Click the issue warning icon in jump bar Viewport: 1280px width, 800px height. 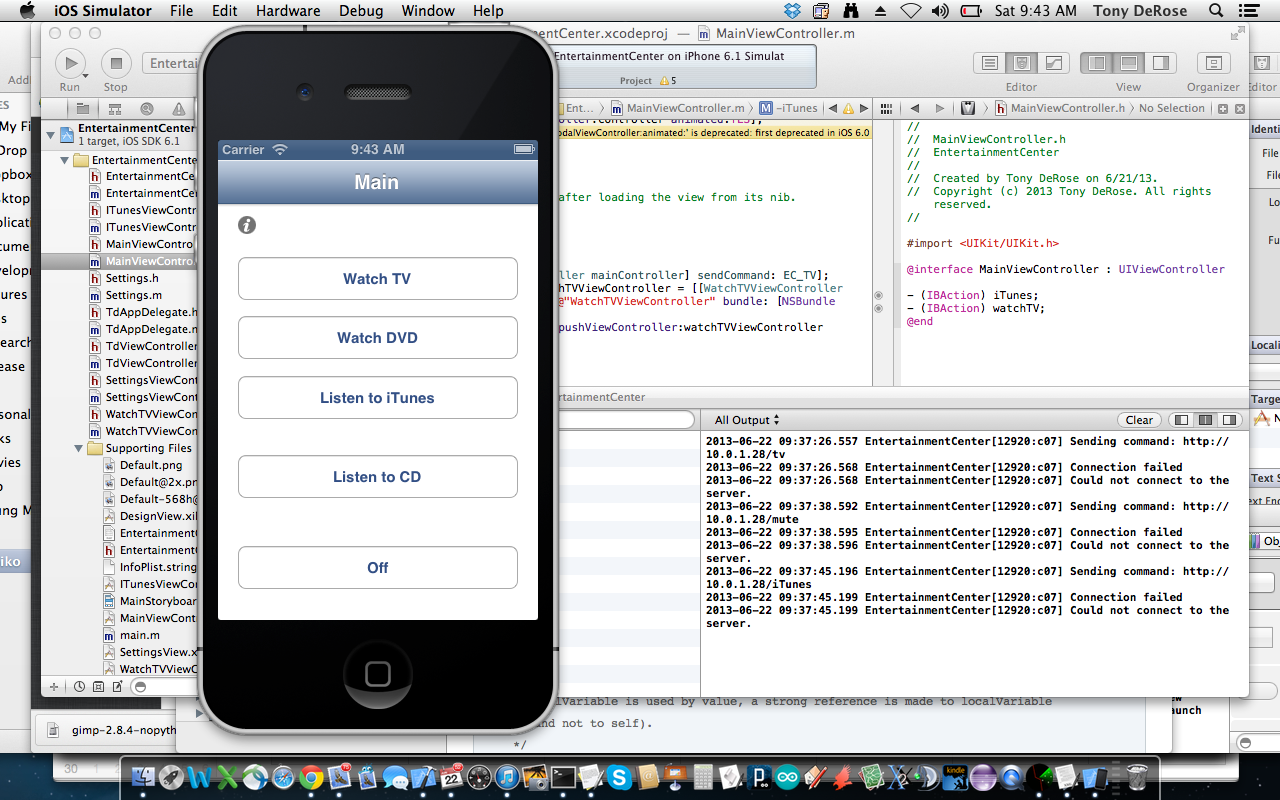848,108
